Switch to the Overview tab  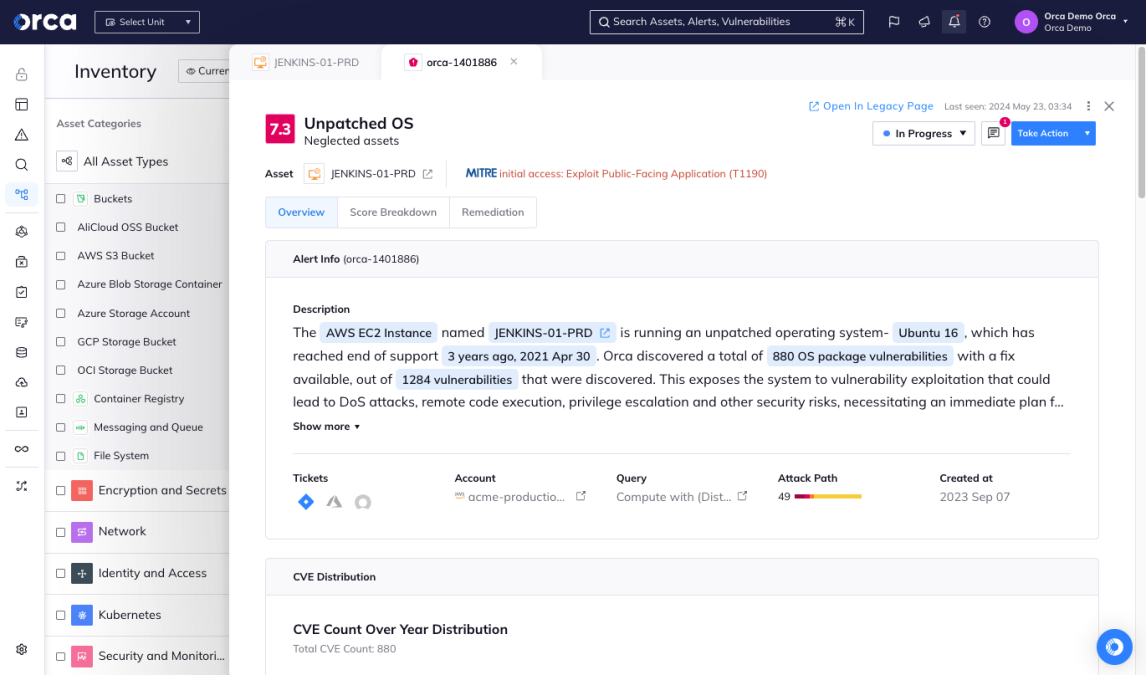coord(301,212)
